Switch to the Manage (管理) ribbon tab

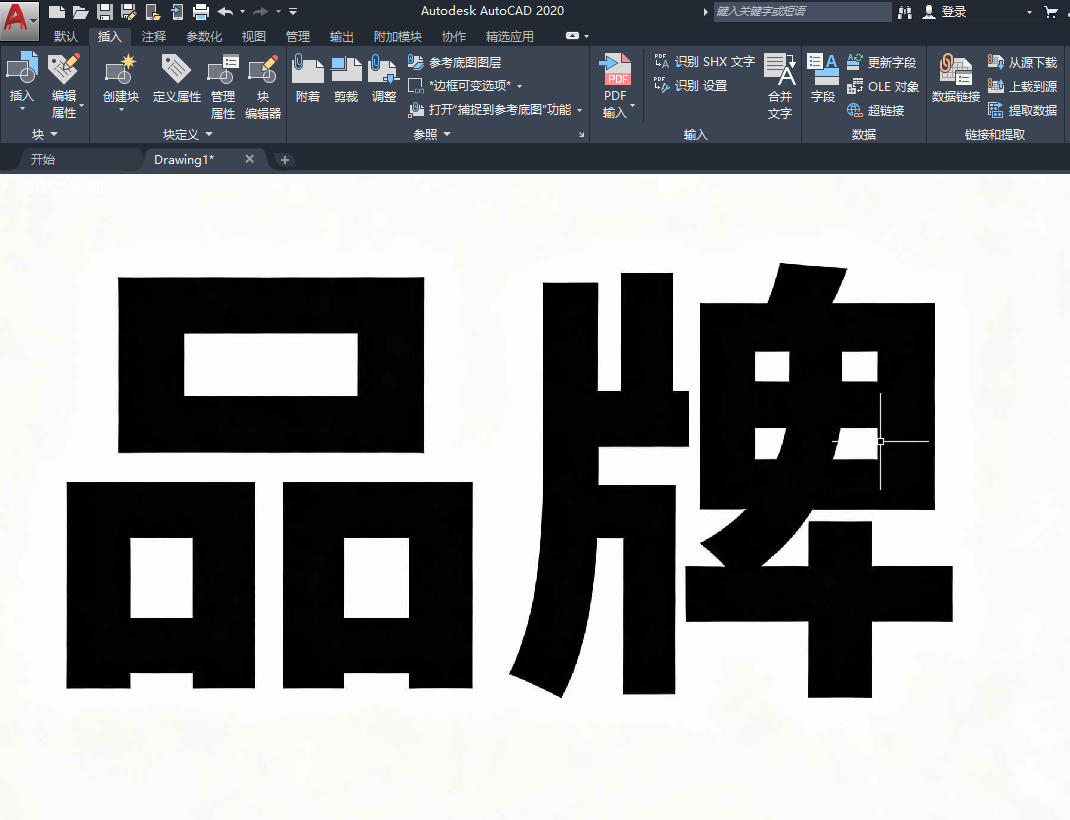point(298,36)
